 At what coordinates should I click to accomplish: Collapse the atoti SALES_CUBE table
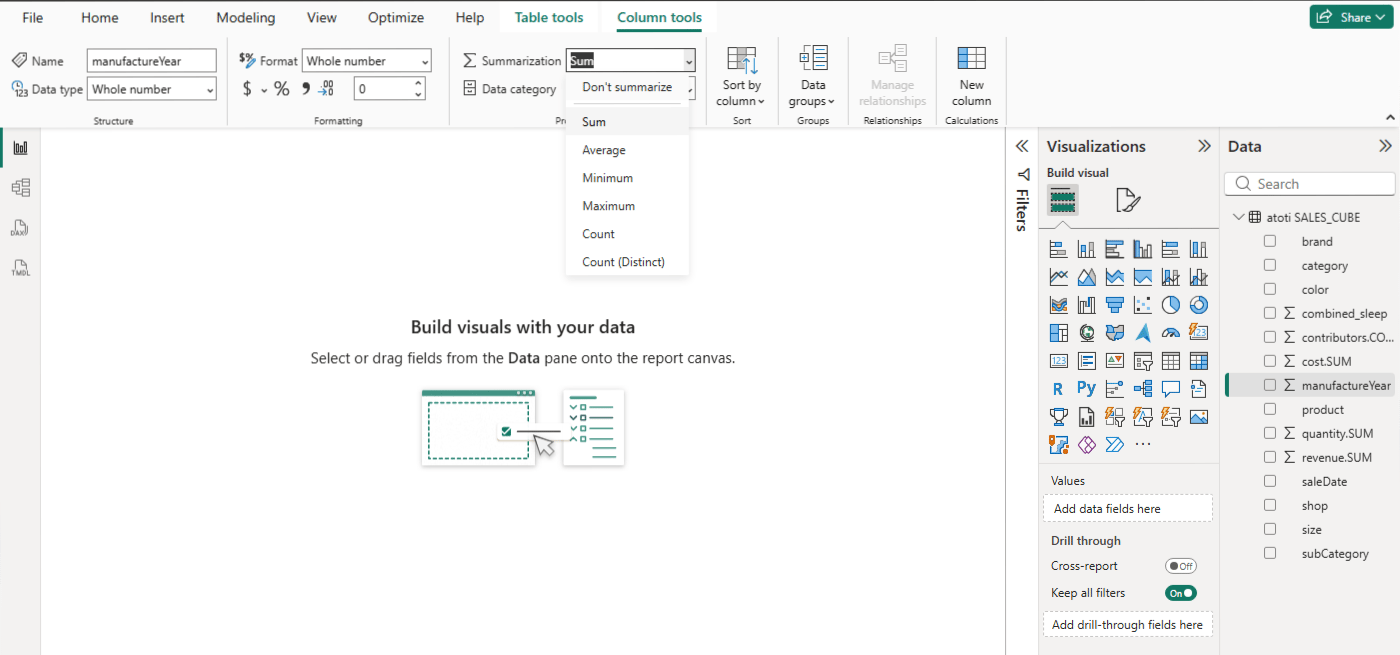(1239, 217)
